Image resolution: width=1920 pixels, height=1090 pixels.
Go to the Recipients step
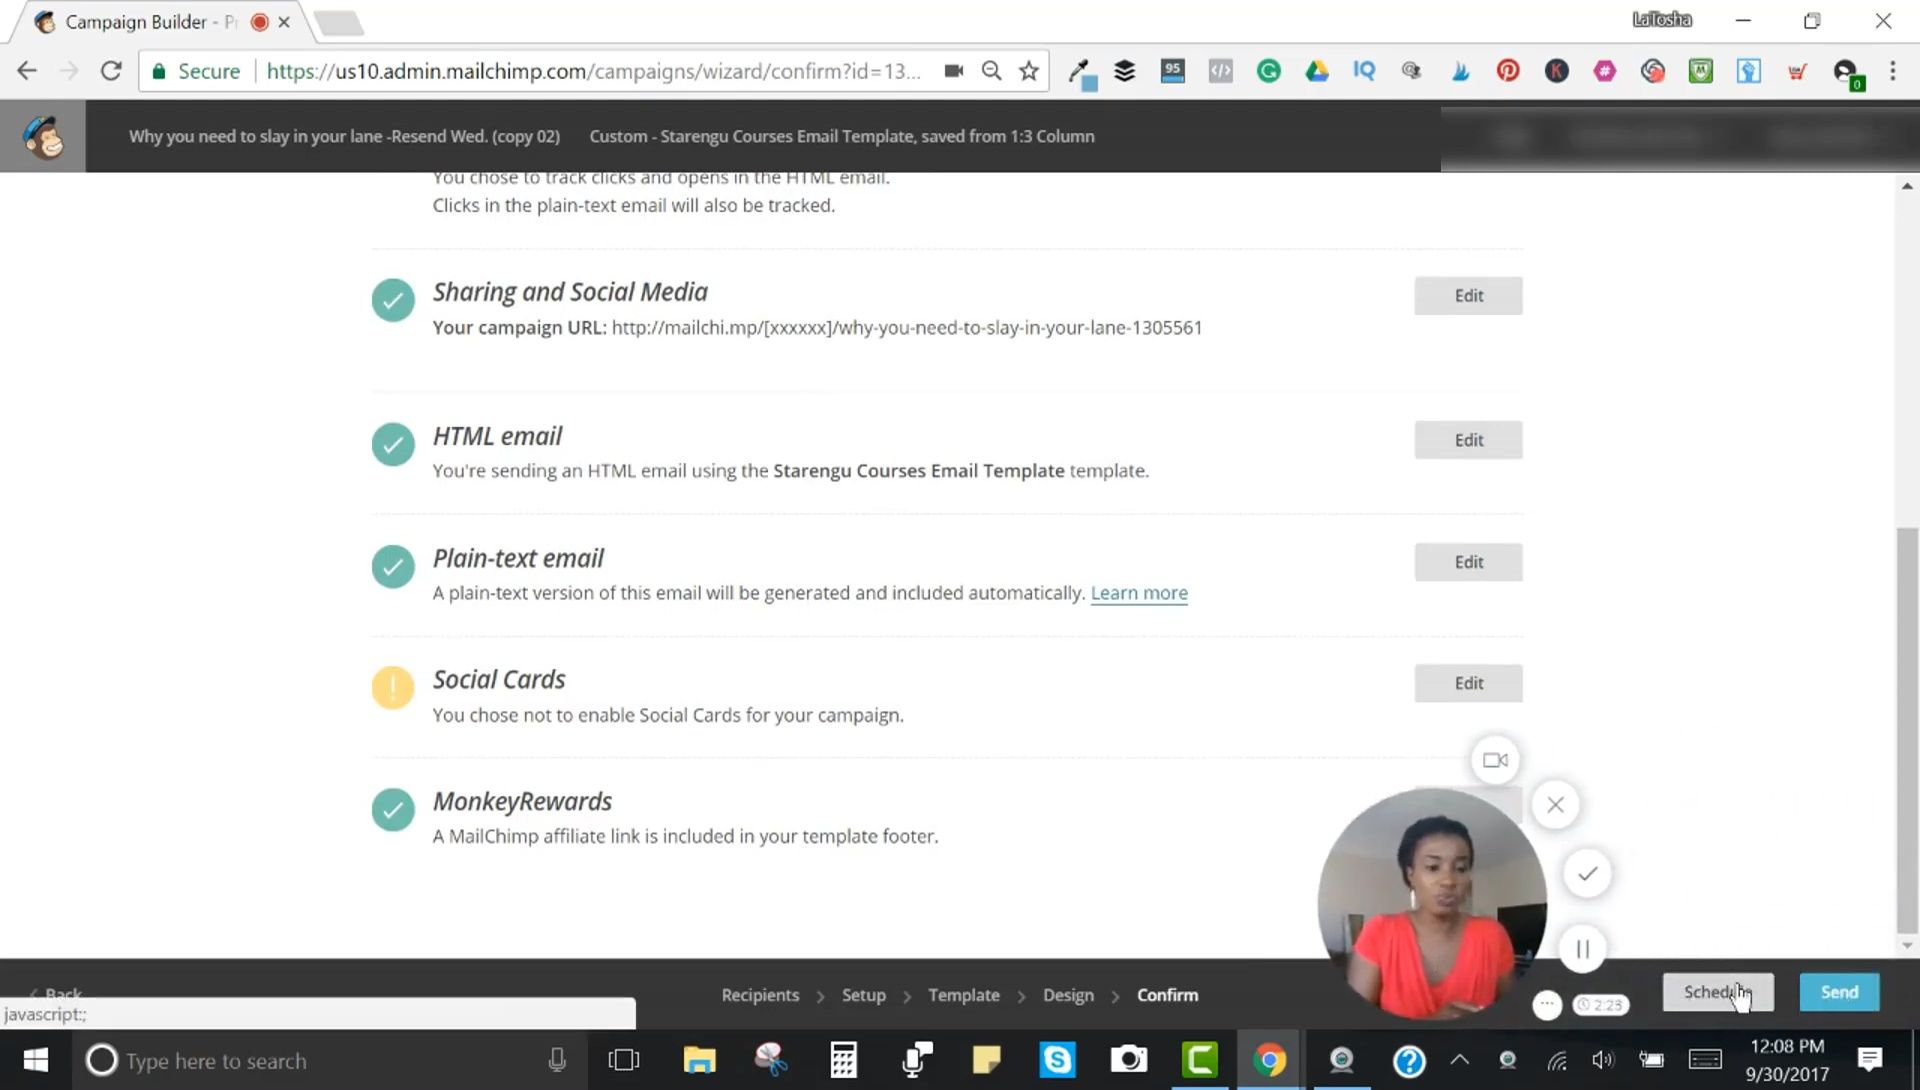tap(760, 995)
